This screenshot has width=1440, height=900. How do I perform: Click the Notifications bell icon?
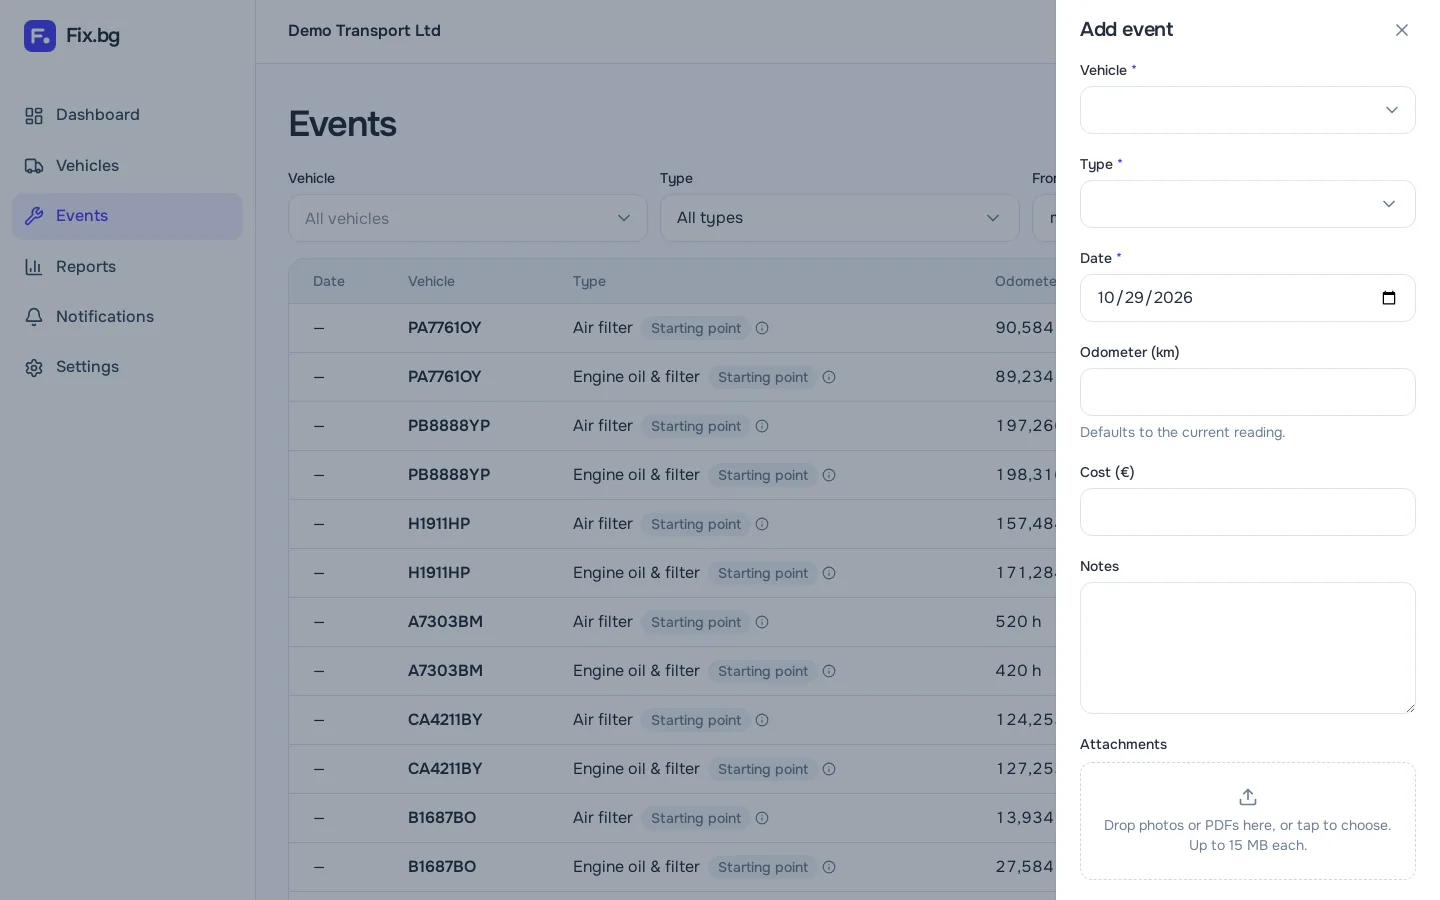pos(34,317)
